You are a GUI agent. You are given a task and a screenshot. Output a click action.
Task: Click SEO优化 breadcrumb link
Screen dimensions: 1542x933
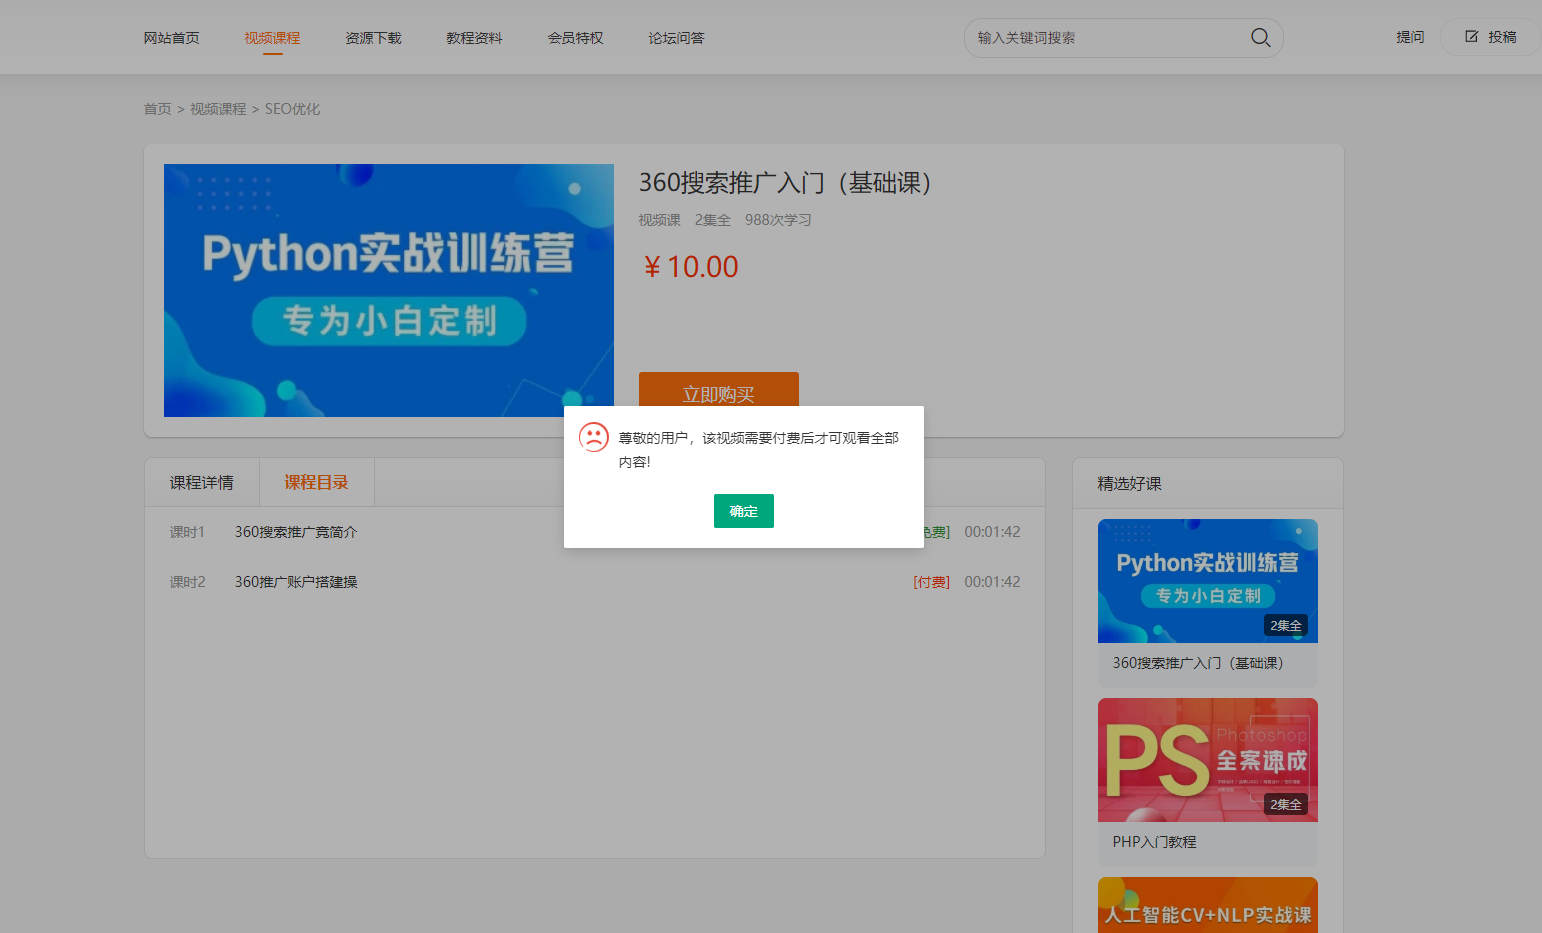pyautogui.click(x=292, y=109)
